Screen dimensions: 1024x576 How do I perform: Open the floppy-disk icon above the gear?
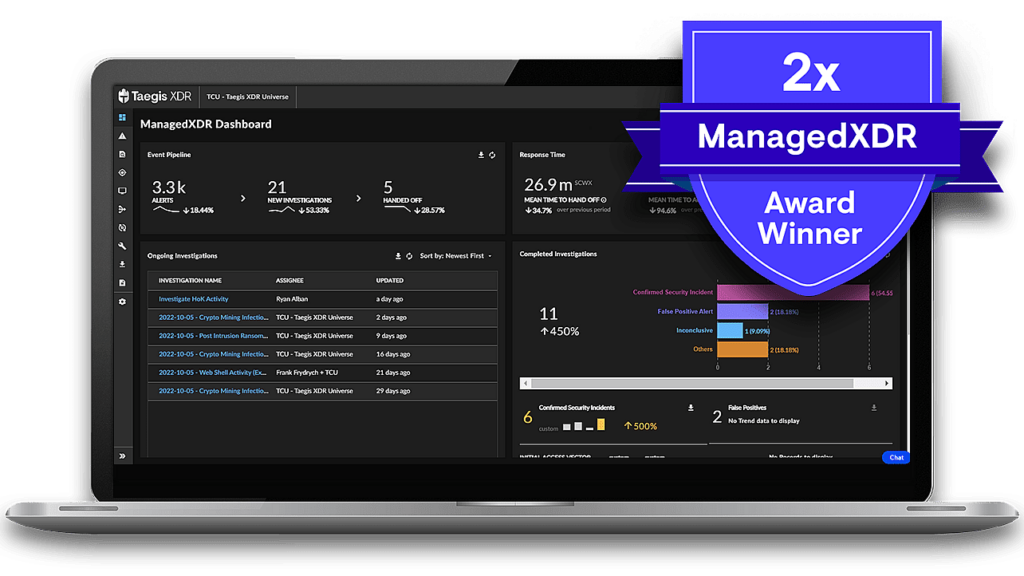coord(122,283)
